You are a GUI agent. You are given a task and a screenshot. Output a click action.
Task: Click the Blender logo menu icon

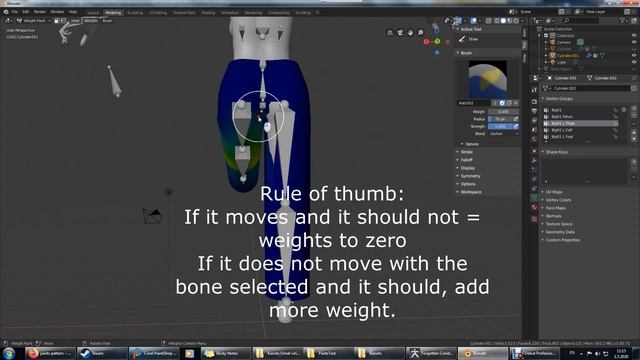click(x=6, y=12)
